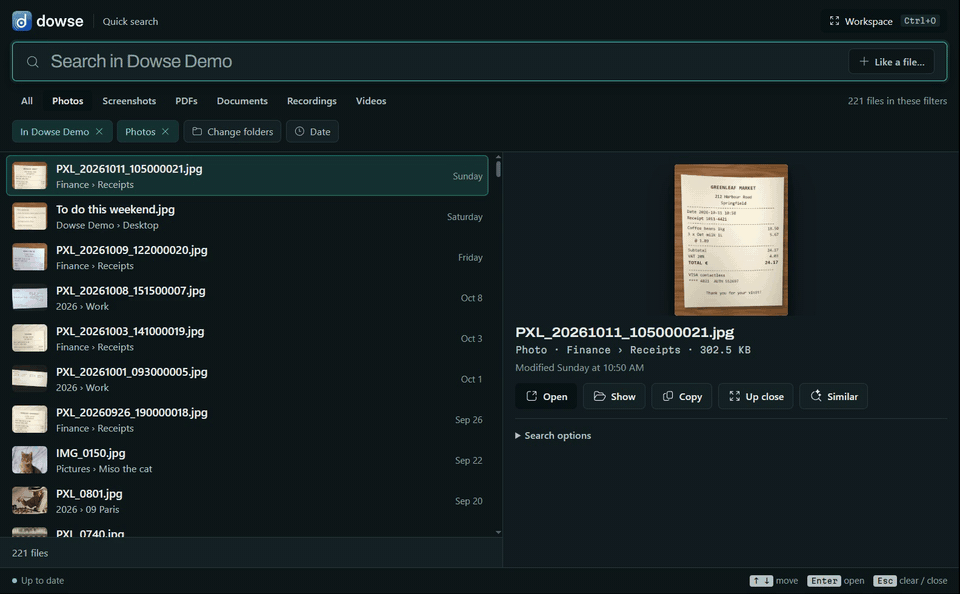
Task: Open the Date filter
Action: tap(312, 132)
